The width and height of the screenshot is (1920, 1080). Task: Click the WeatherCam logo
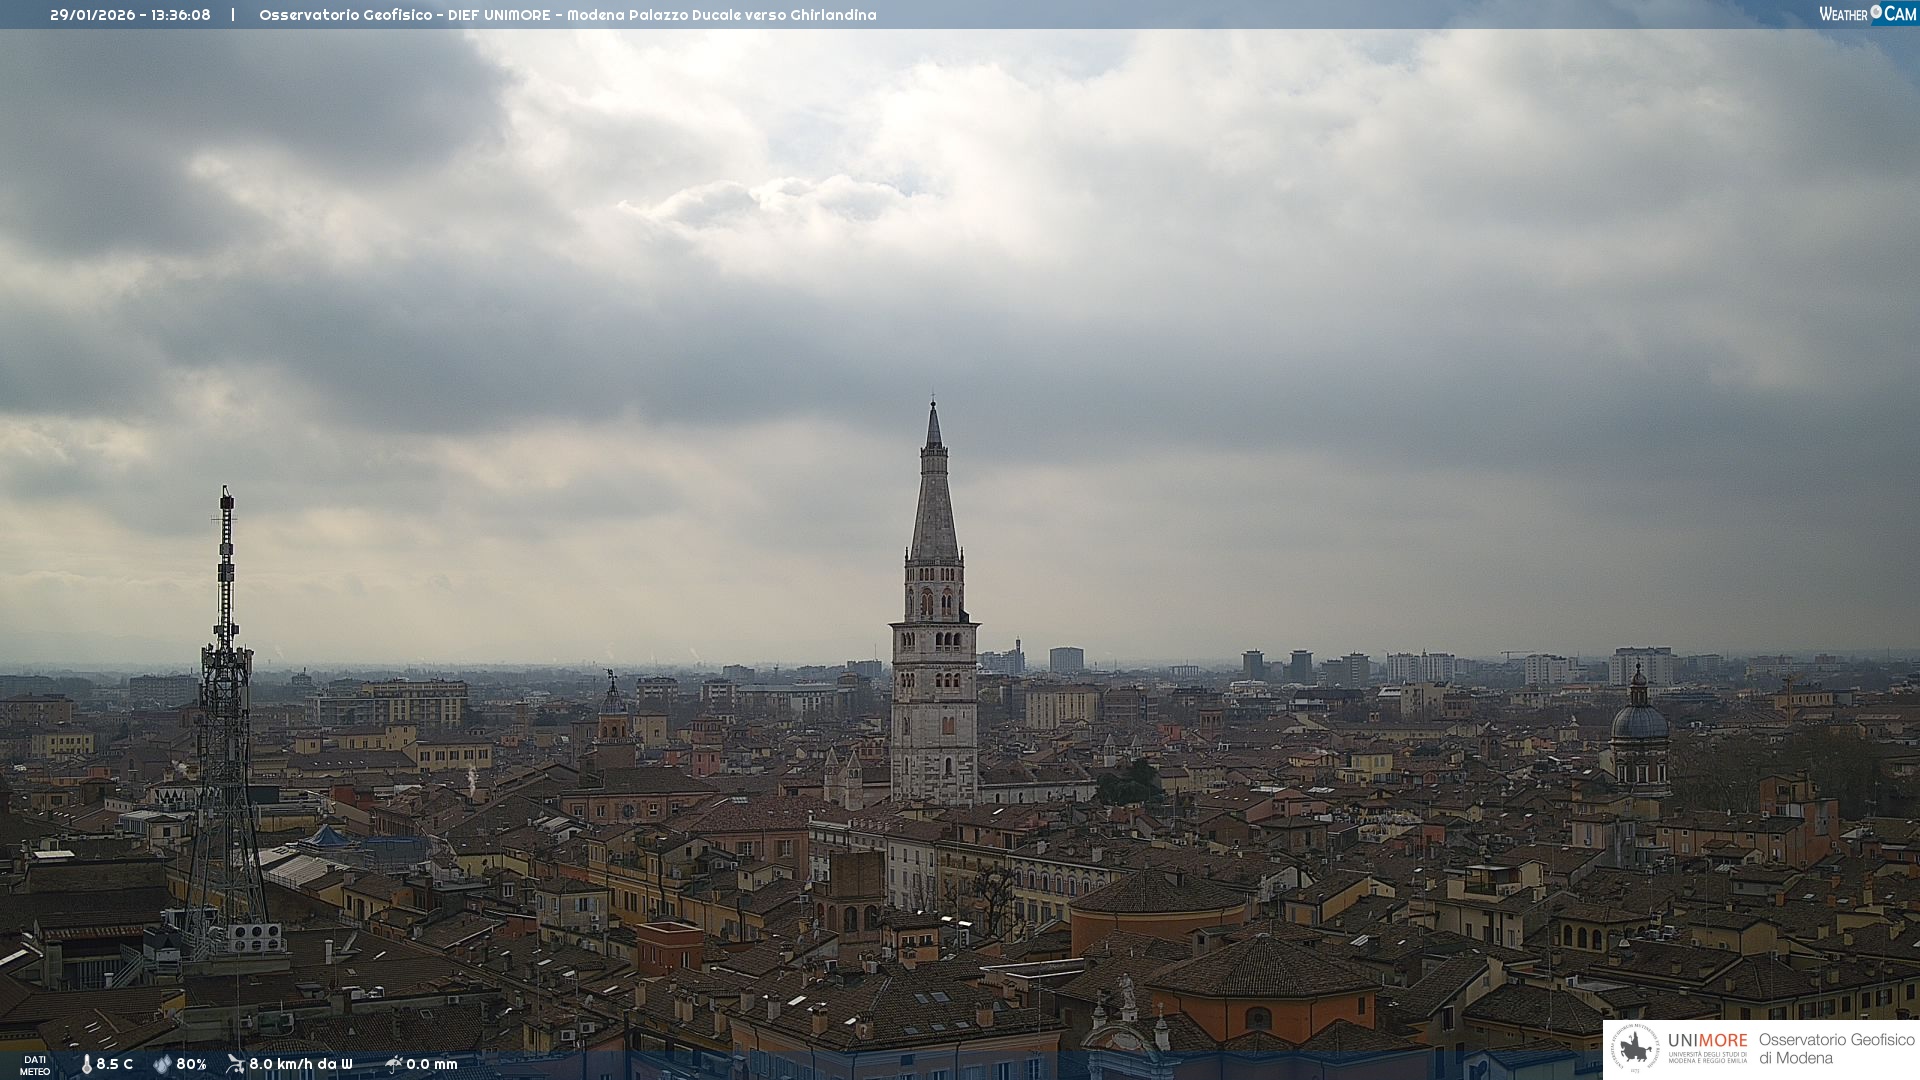pyautogui.click(x=1867, y=13)
